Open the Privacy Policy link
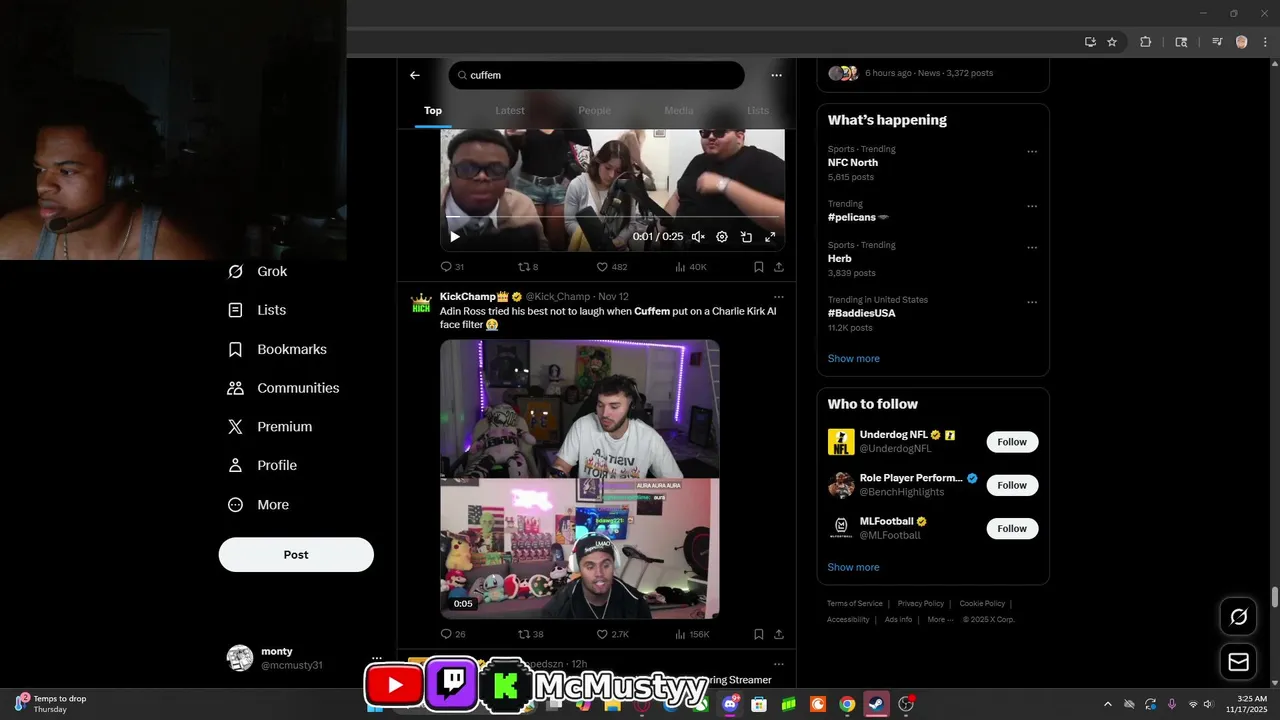 click(x=921, y=604)
